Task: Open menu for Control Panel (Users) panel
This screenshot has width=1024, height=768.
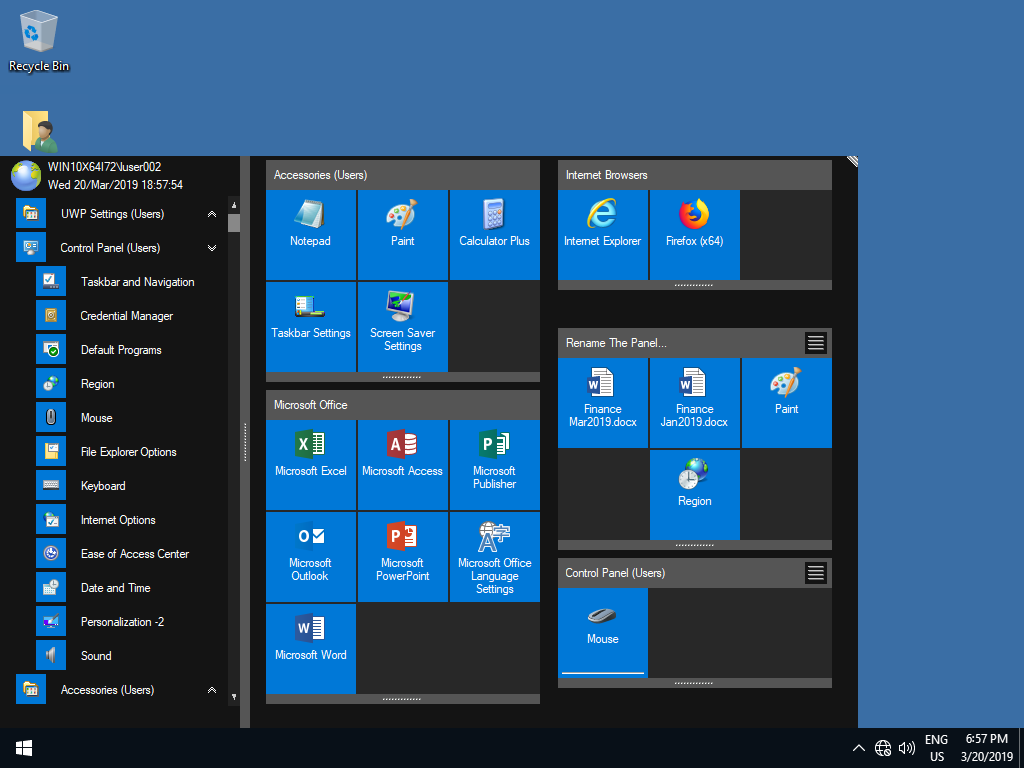Action: (816, 573)
